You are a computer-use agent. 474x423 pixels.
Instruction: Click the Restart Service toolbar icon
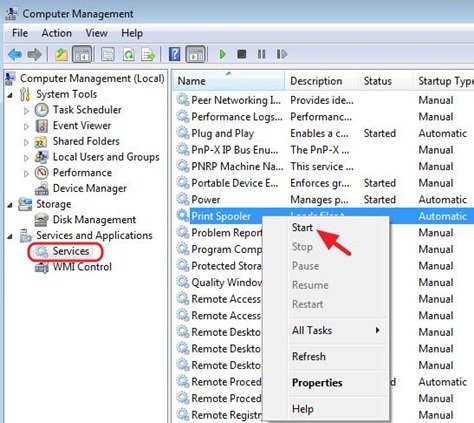[281, 54]
